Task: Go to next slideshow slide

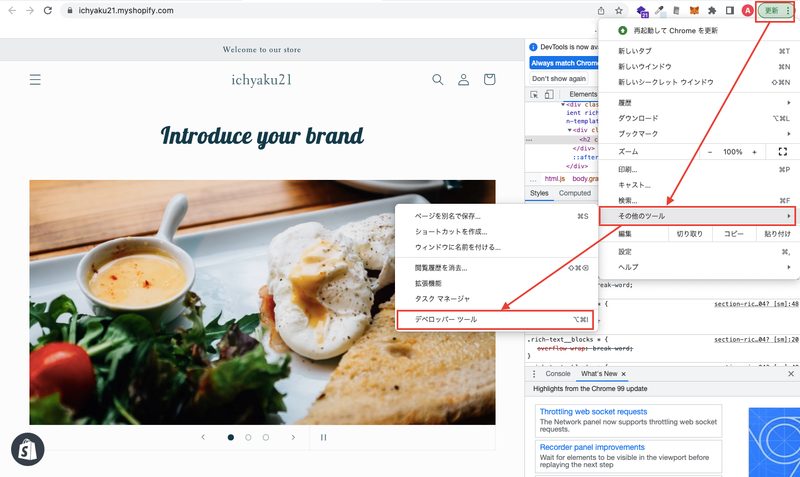Action: pyautogui.click(x=293, y=437)
